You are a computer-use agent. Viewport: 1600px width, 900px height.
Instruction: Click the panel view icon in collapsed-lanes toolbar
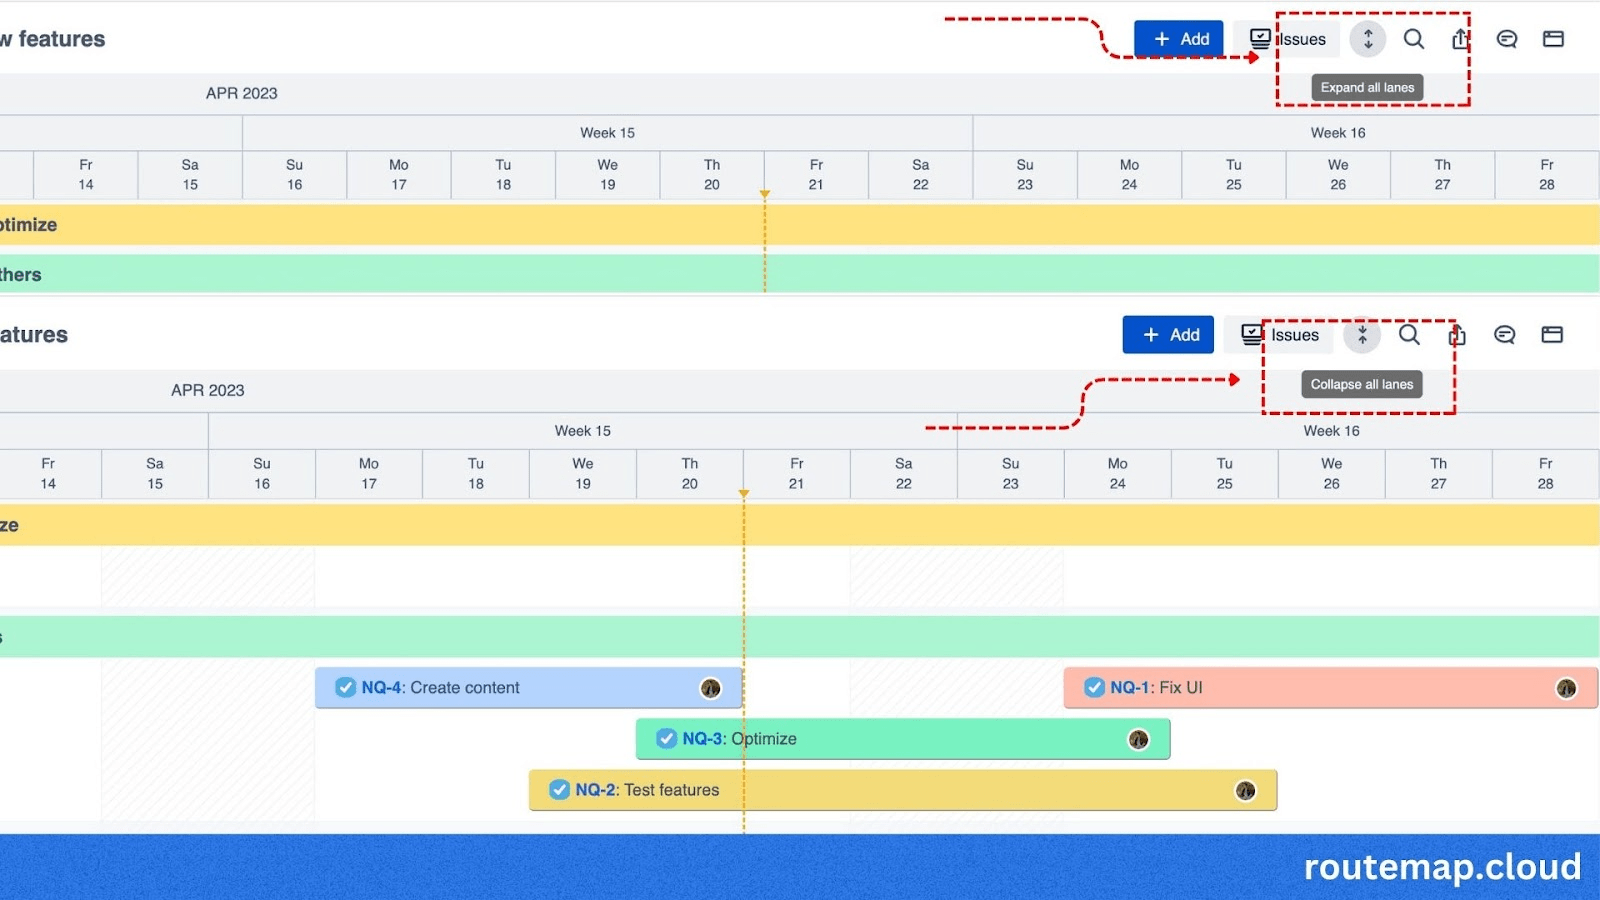(1552, 39)
